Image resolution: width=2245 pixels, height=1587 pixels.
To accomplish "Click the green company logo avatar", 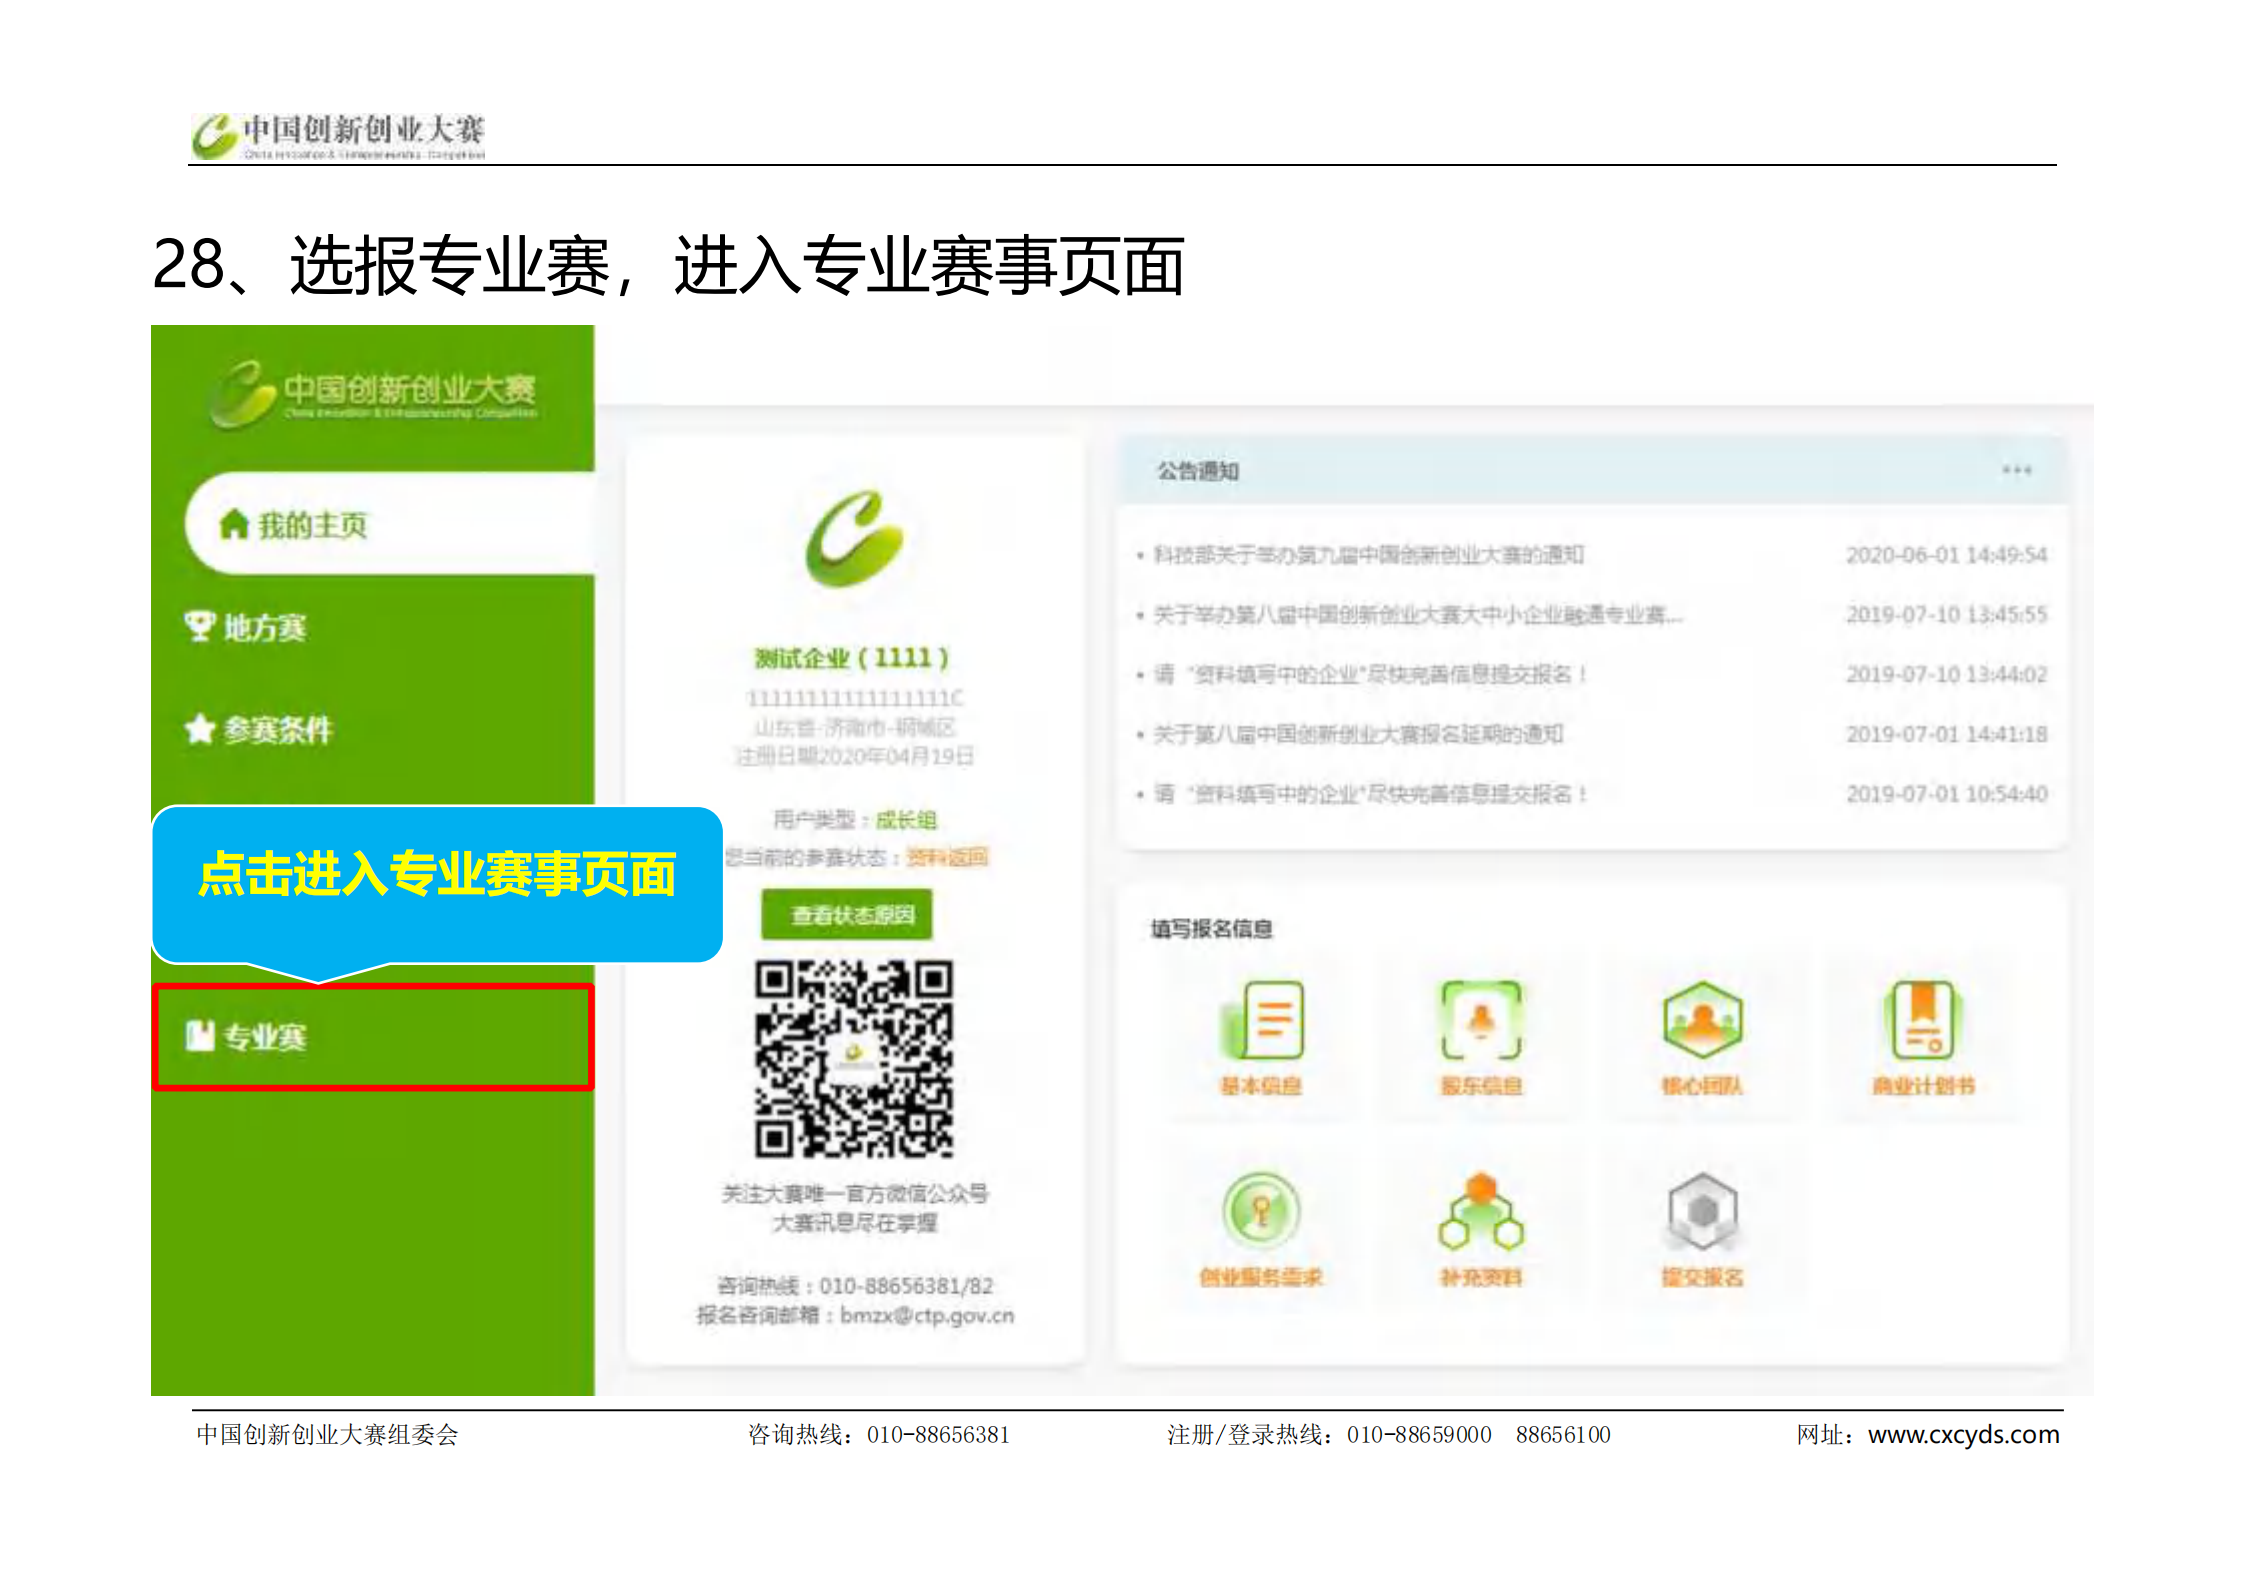I will (855, 538).
